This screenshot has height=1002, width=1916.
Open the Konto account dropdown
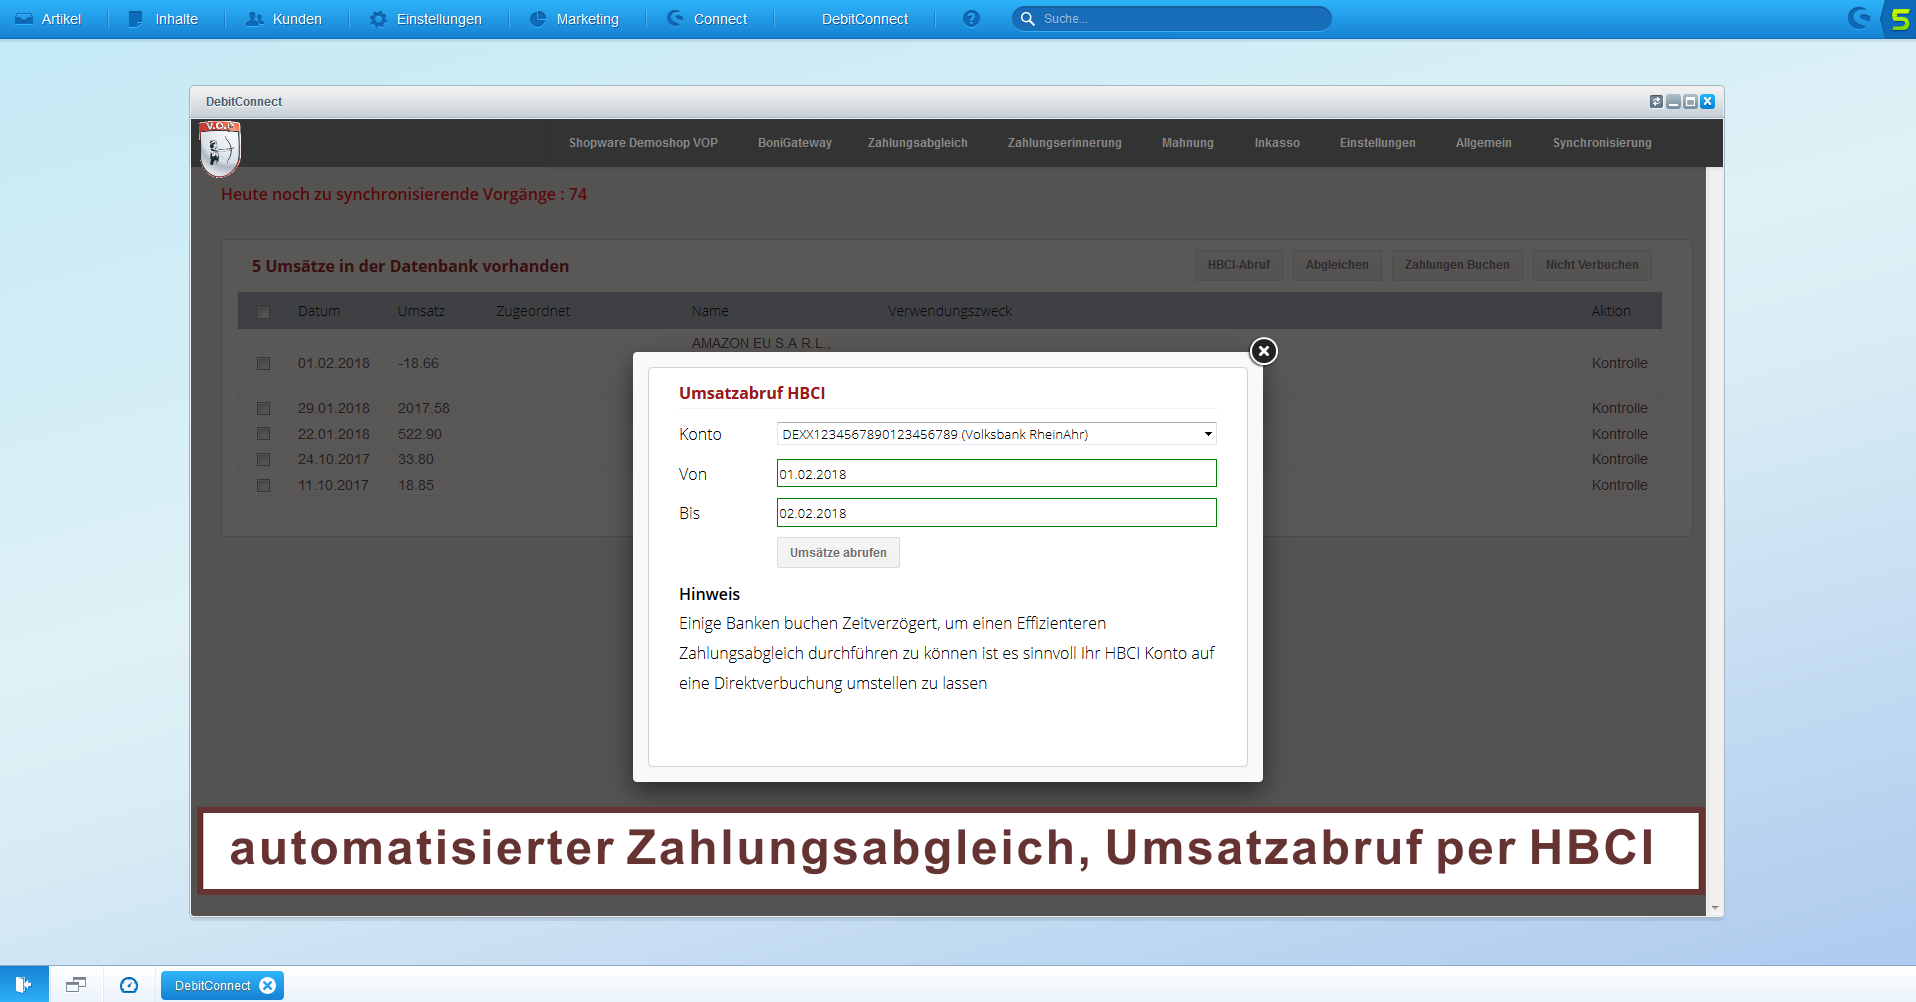click(997, 434)
